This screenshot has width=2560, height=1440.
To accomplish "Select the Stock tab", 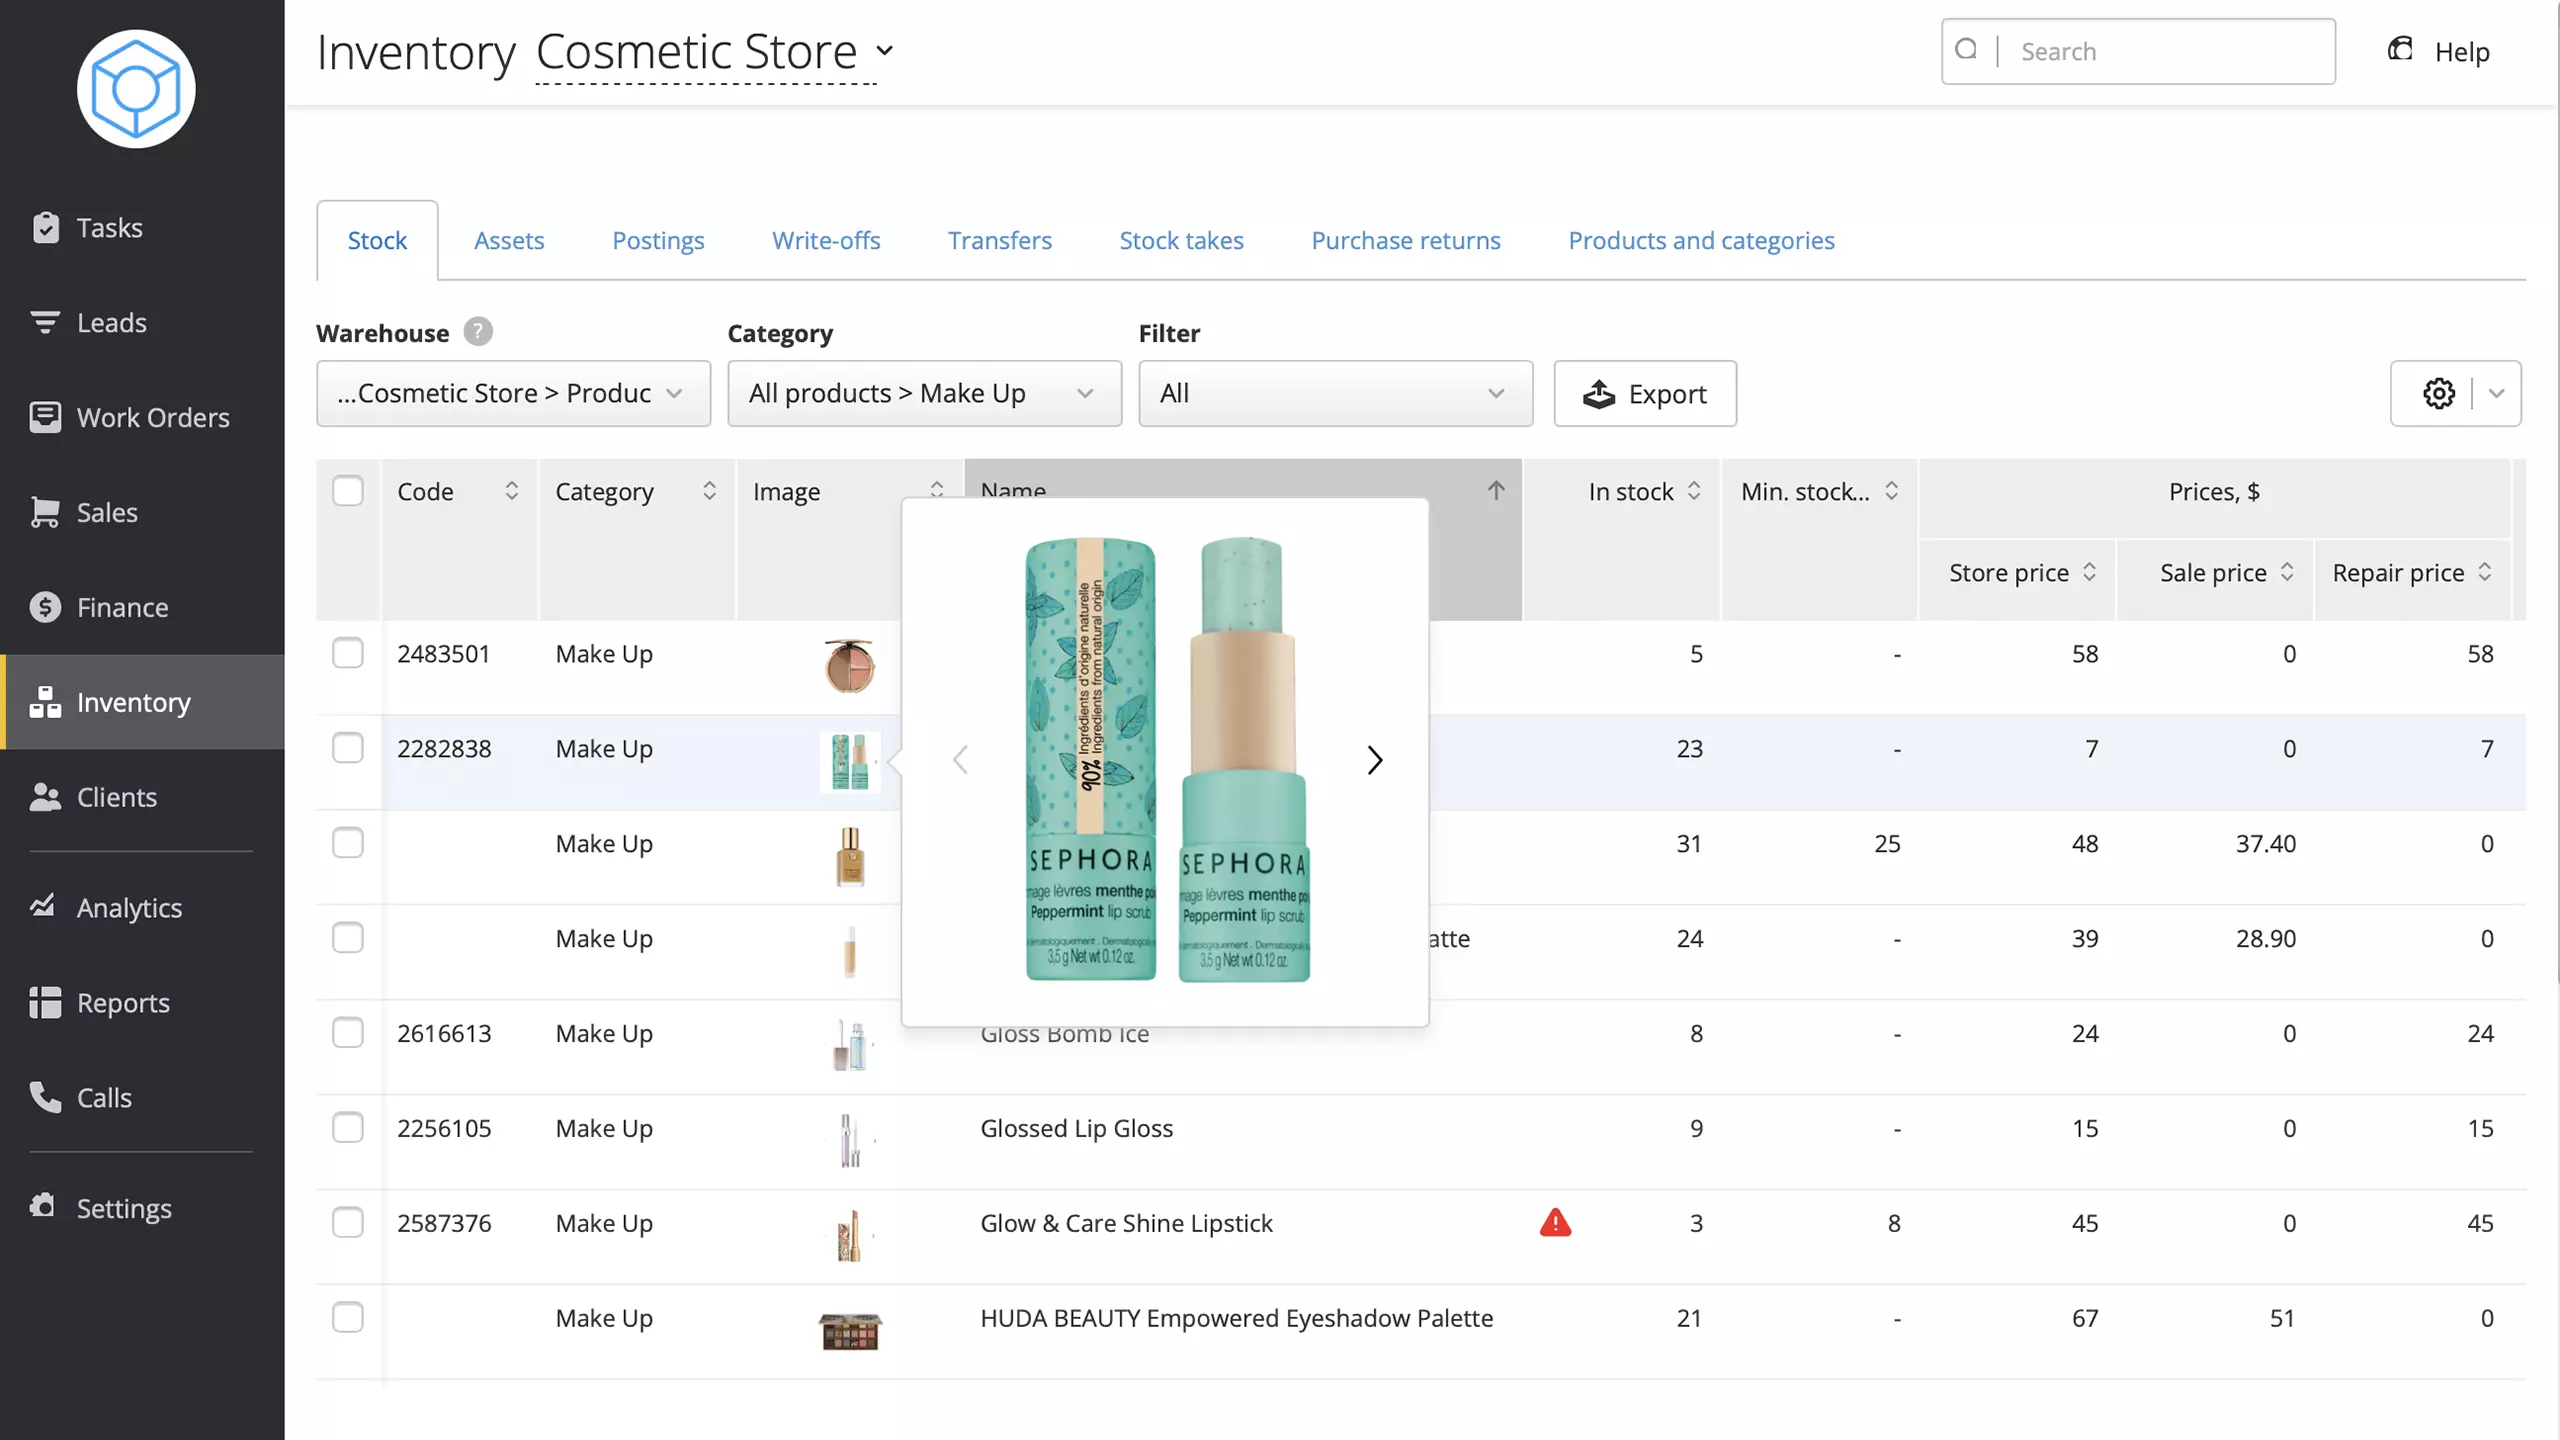I will point(377,240).
